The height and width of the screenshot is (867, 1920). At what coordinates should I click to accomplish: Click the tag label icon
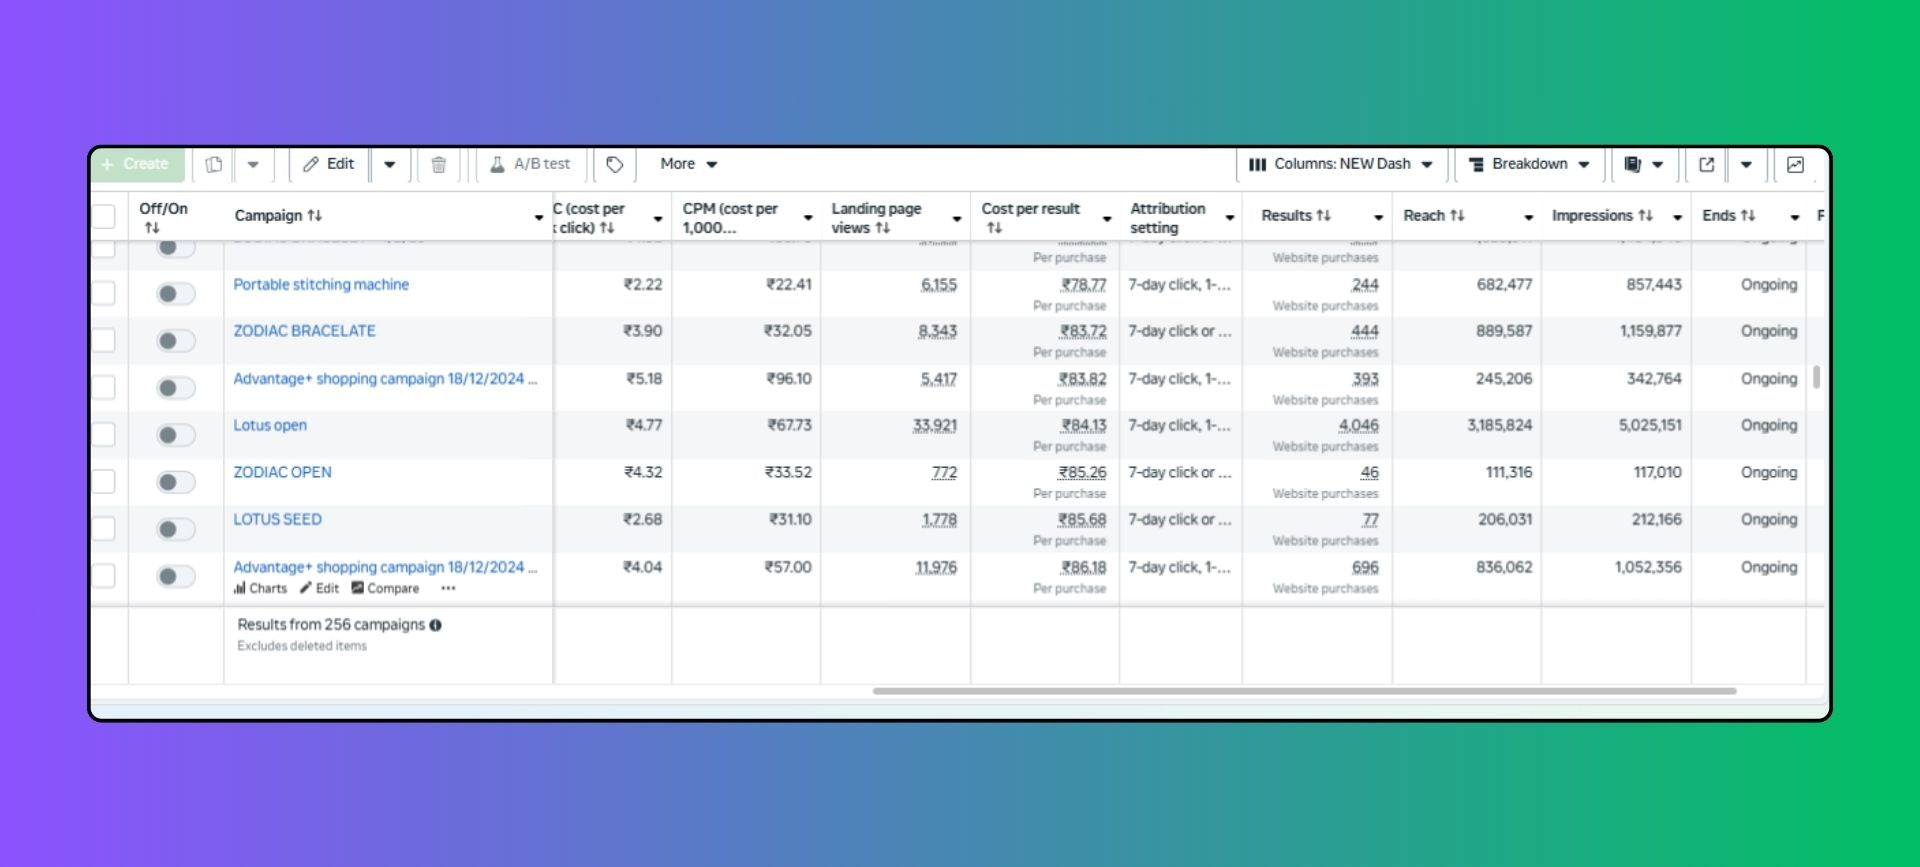tap(615, 164)
